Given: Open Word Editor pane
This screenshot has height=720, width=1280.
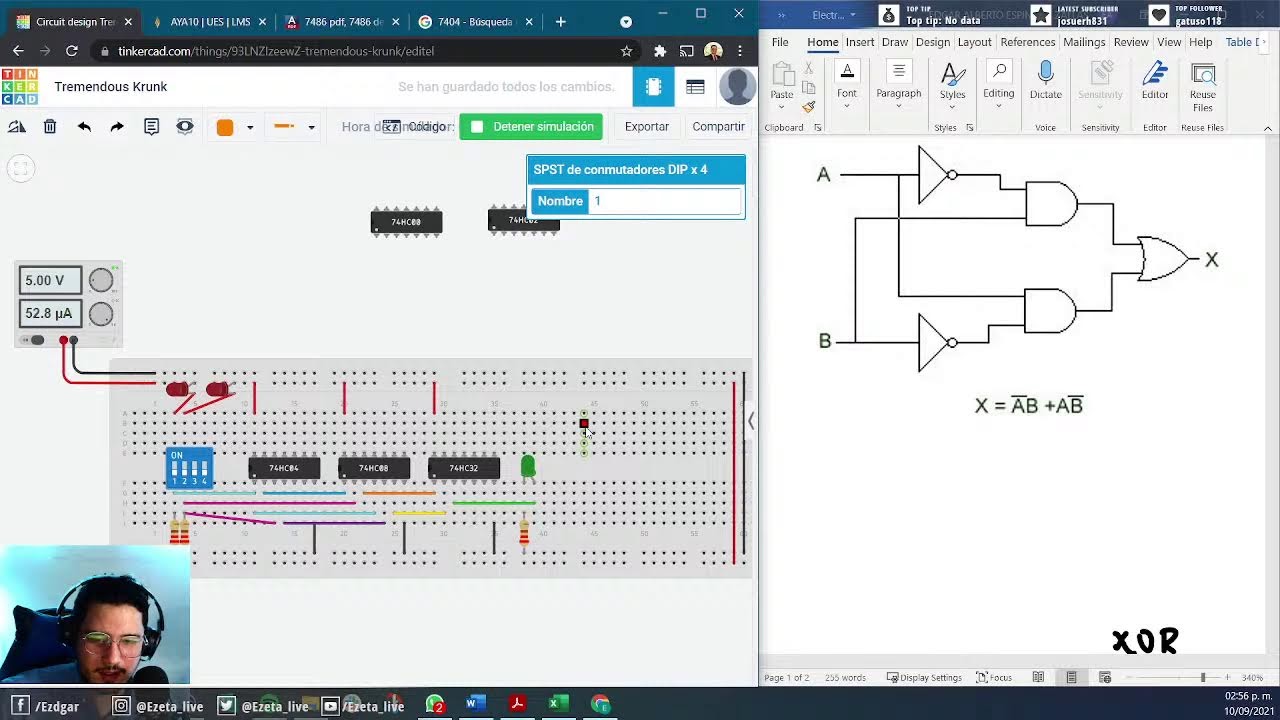Looking at the screenshot, I should [x=1155, y=80].
